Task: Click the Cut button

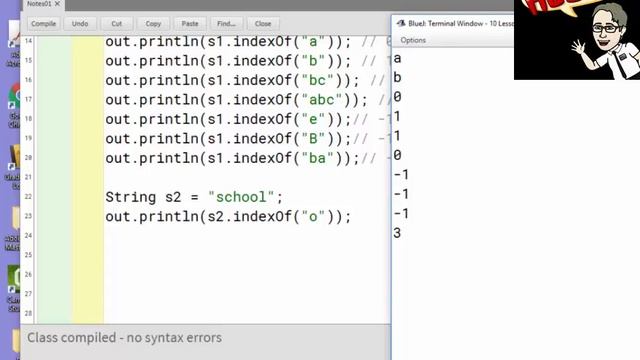Action: coord(117,24)
